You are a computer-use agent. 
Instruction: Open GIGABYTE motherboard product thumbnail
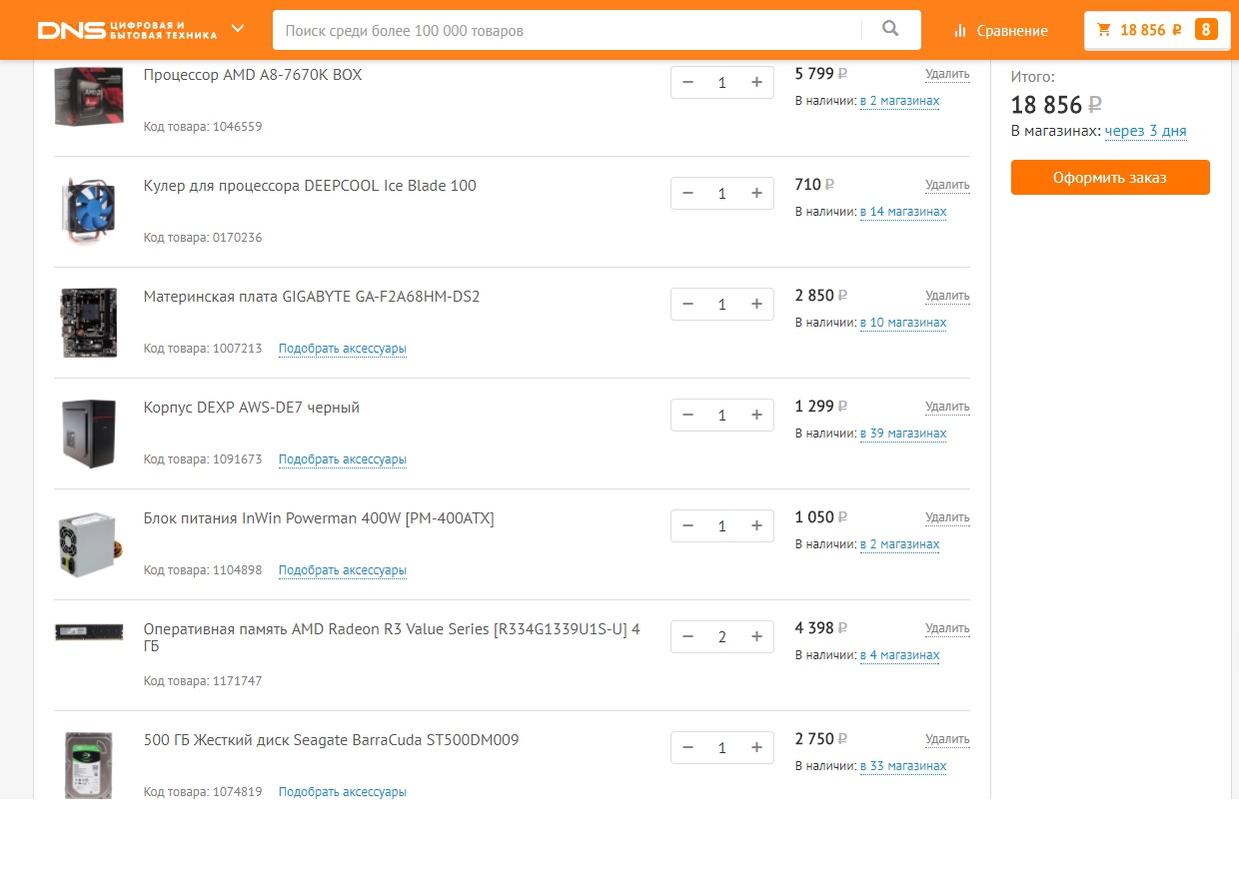coord(89,323)
